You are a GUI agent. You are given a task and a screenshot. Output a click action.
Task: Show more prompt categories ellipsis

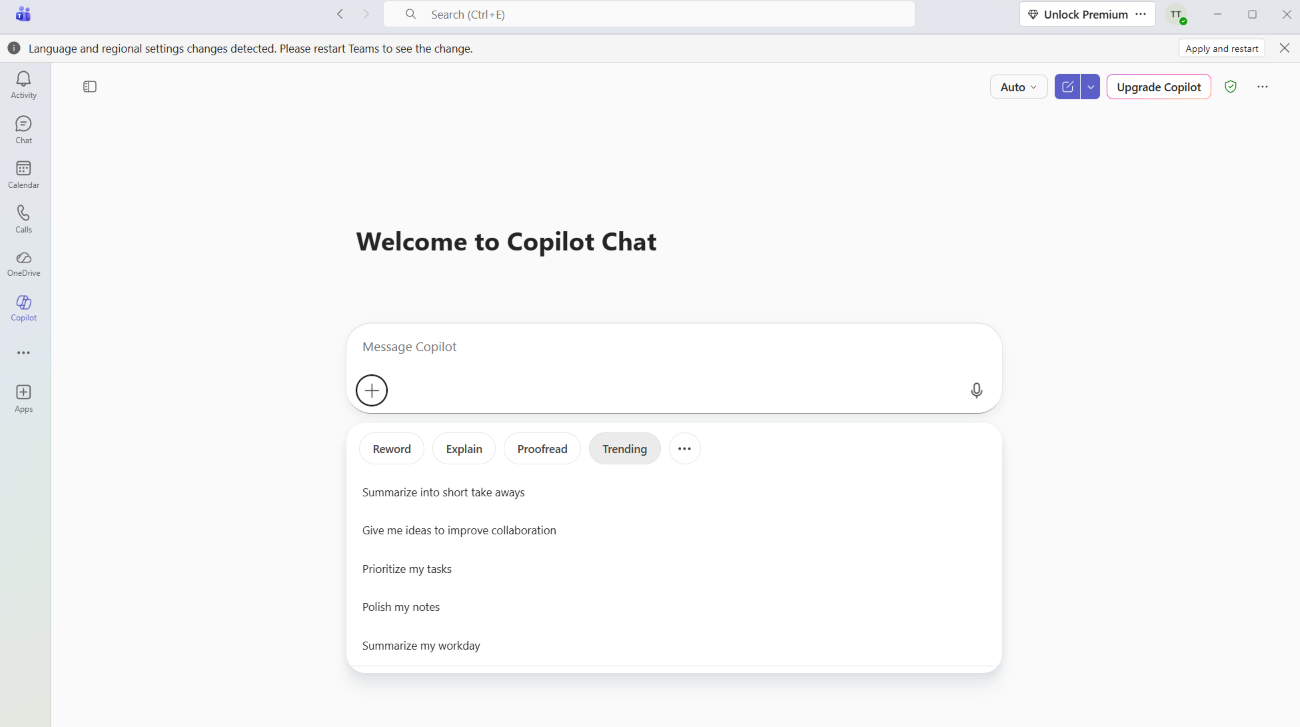point(684,449)
